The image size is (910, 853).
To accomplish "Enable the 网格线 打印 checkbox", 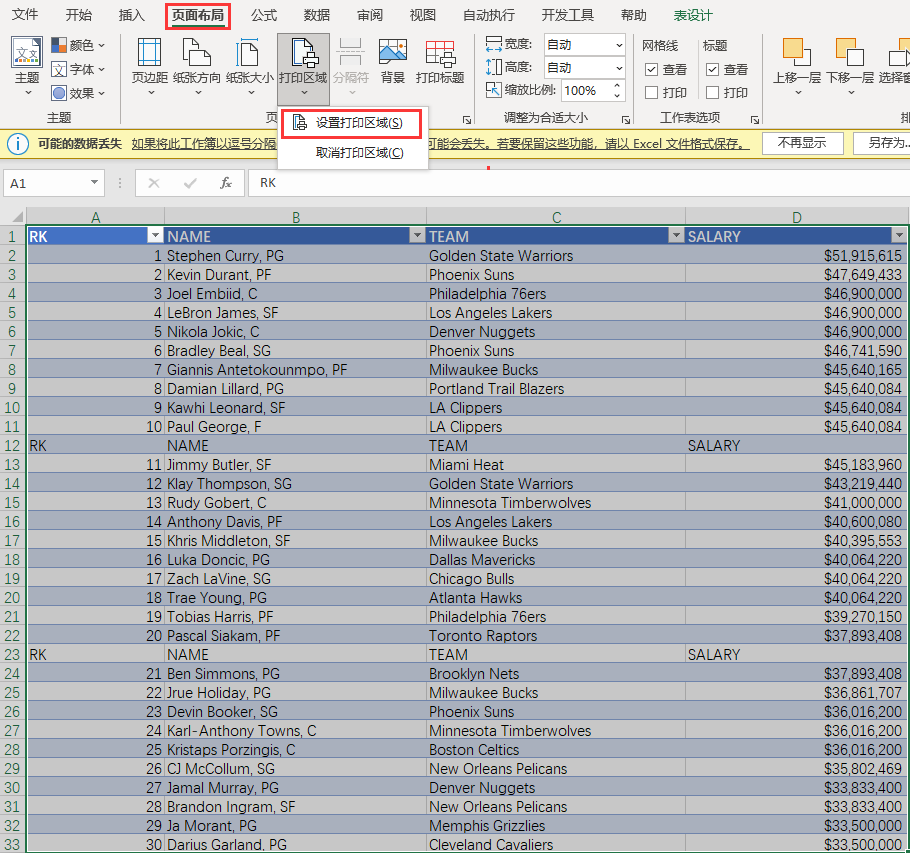I will coord(652,93).
